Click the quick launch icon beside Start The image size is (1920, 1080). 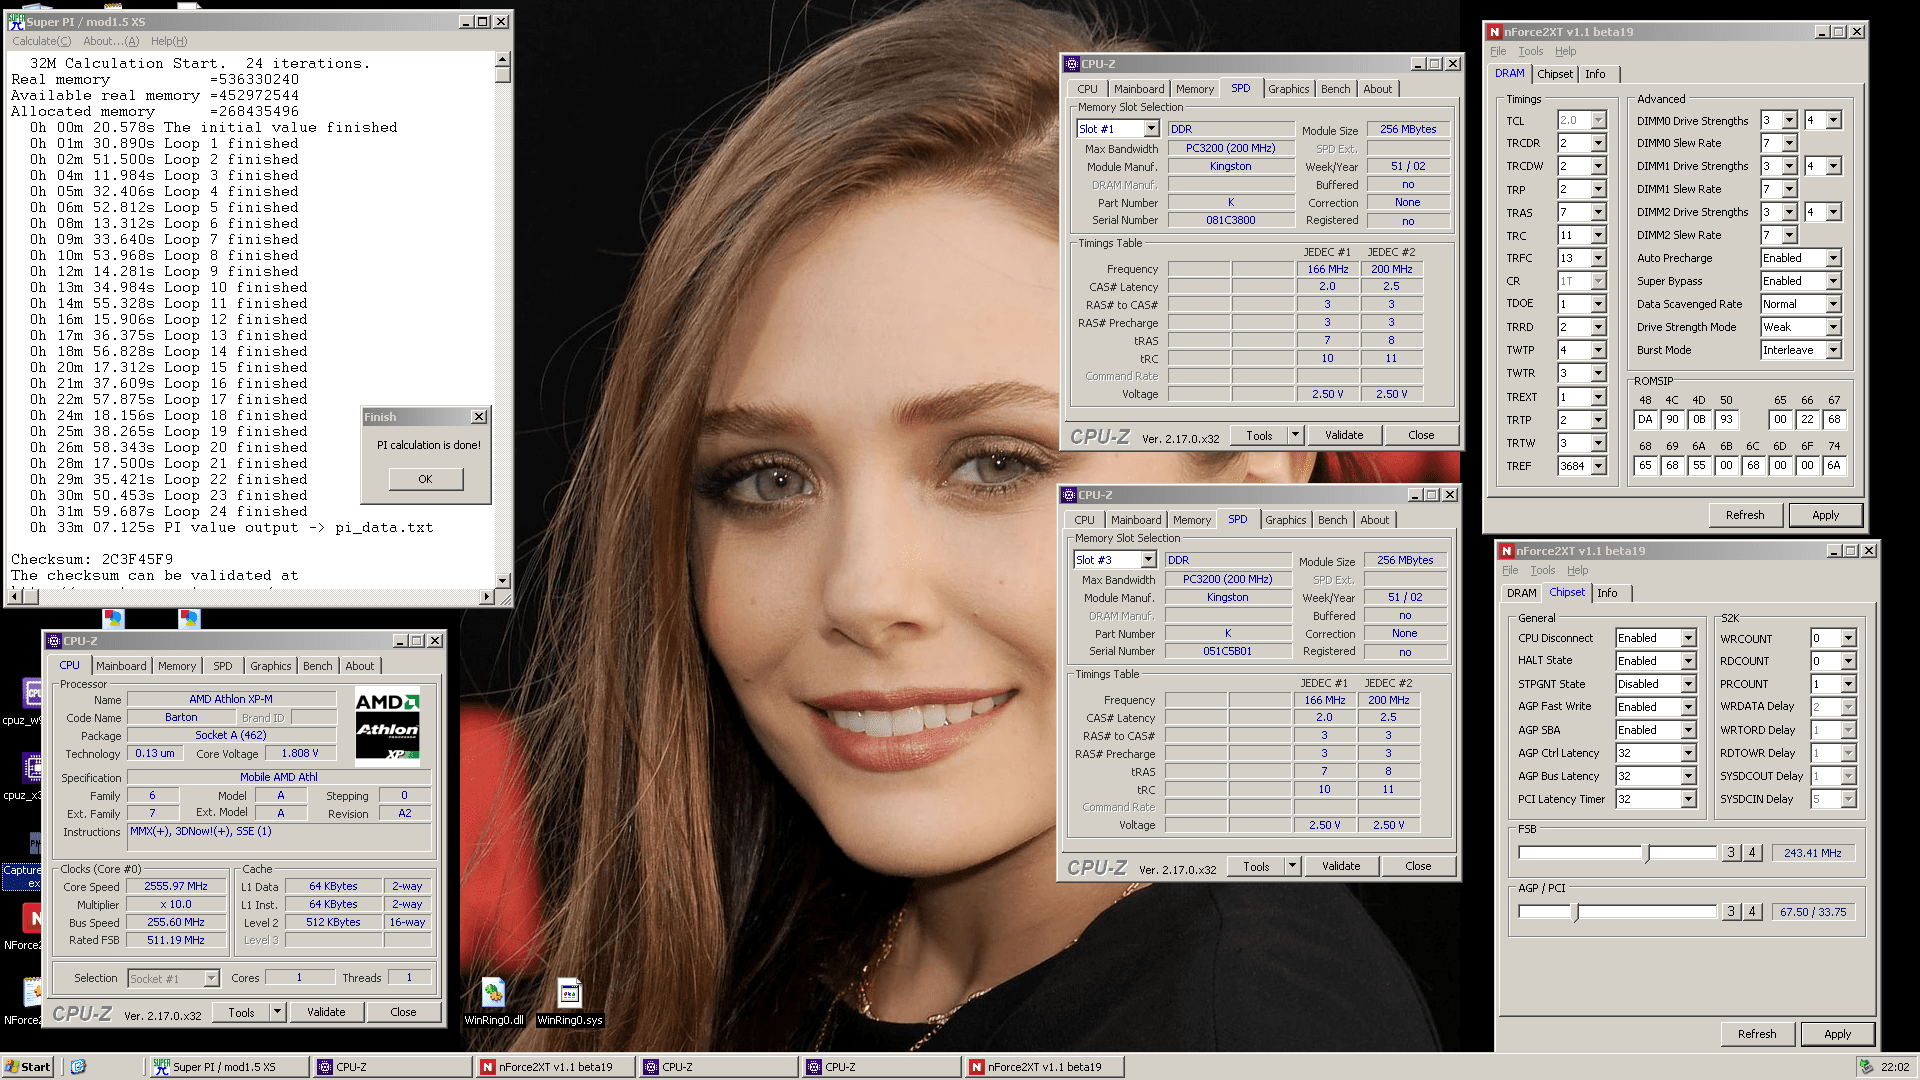(x=78, y=1067)
